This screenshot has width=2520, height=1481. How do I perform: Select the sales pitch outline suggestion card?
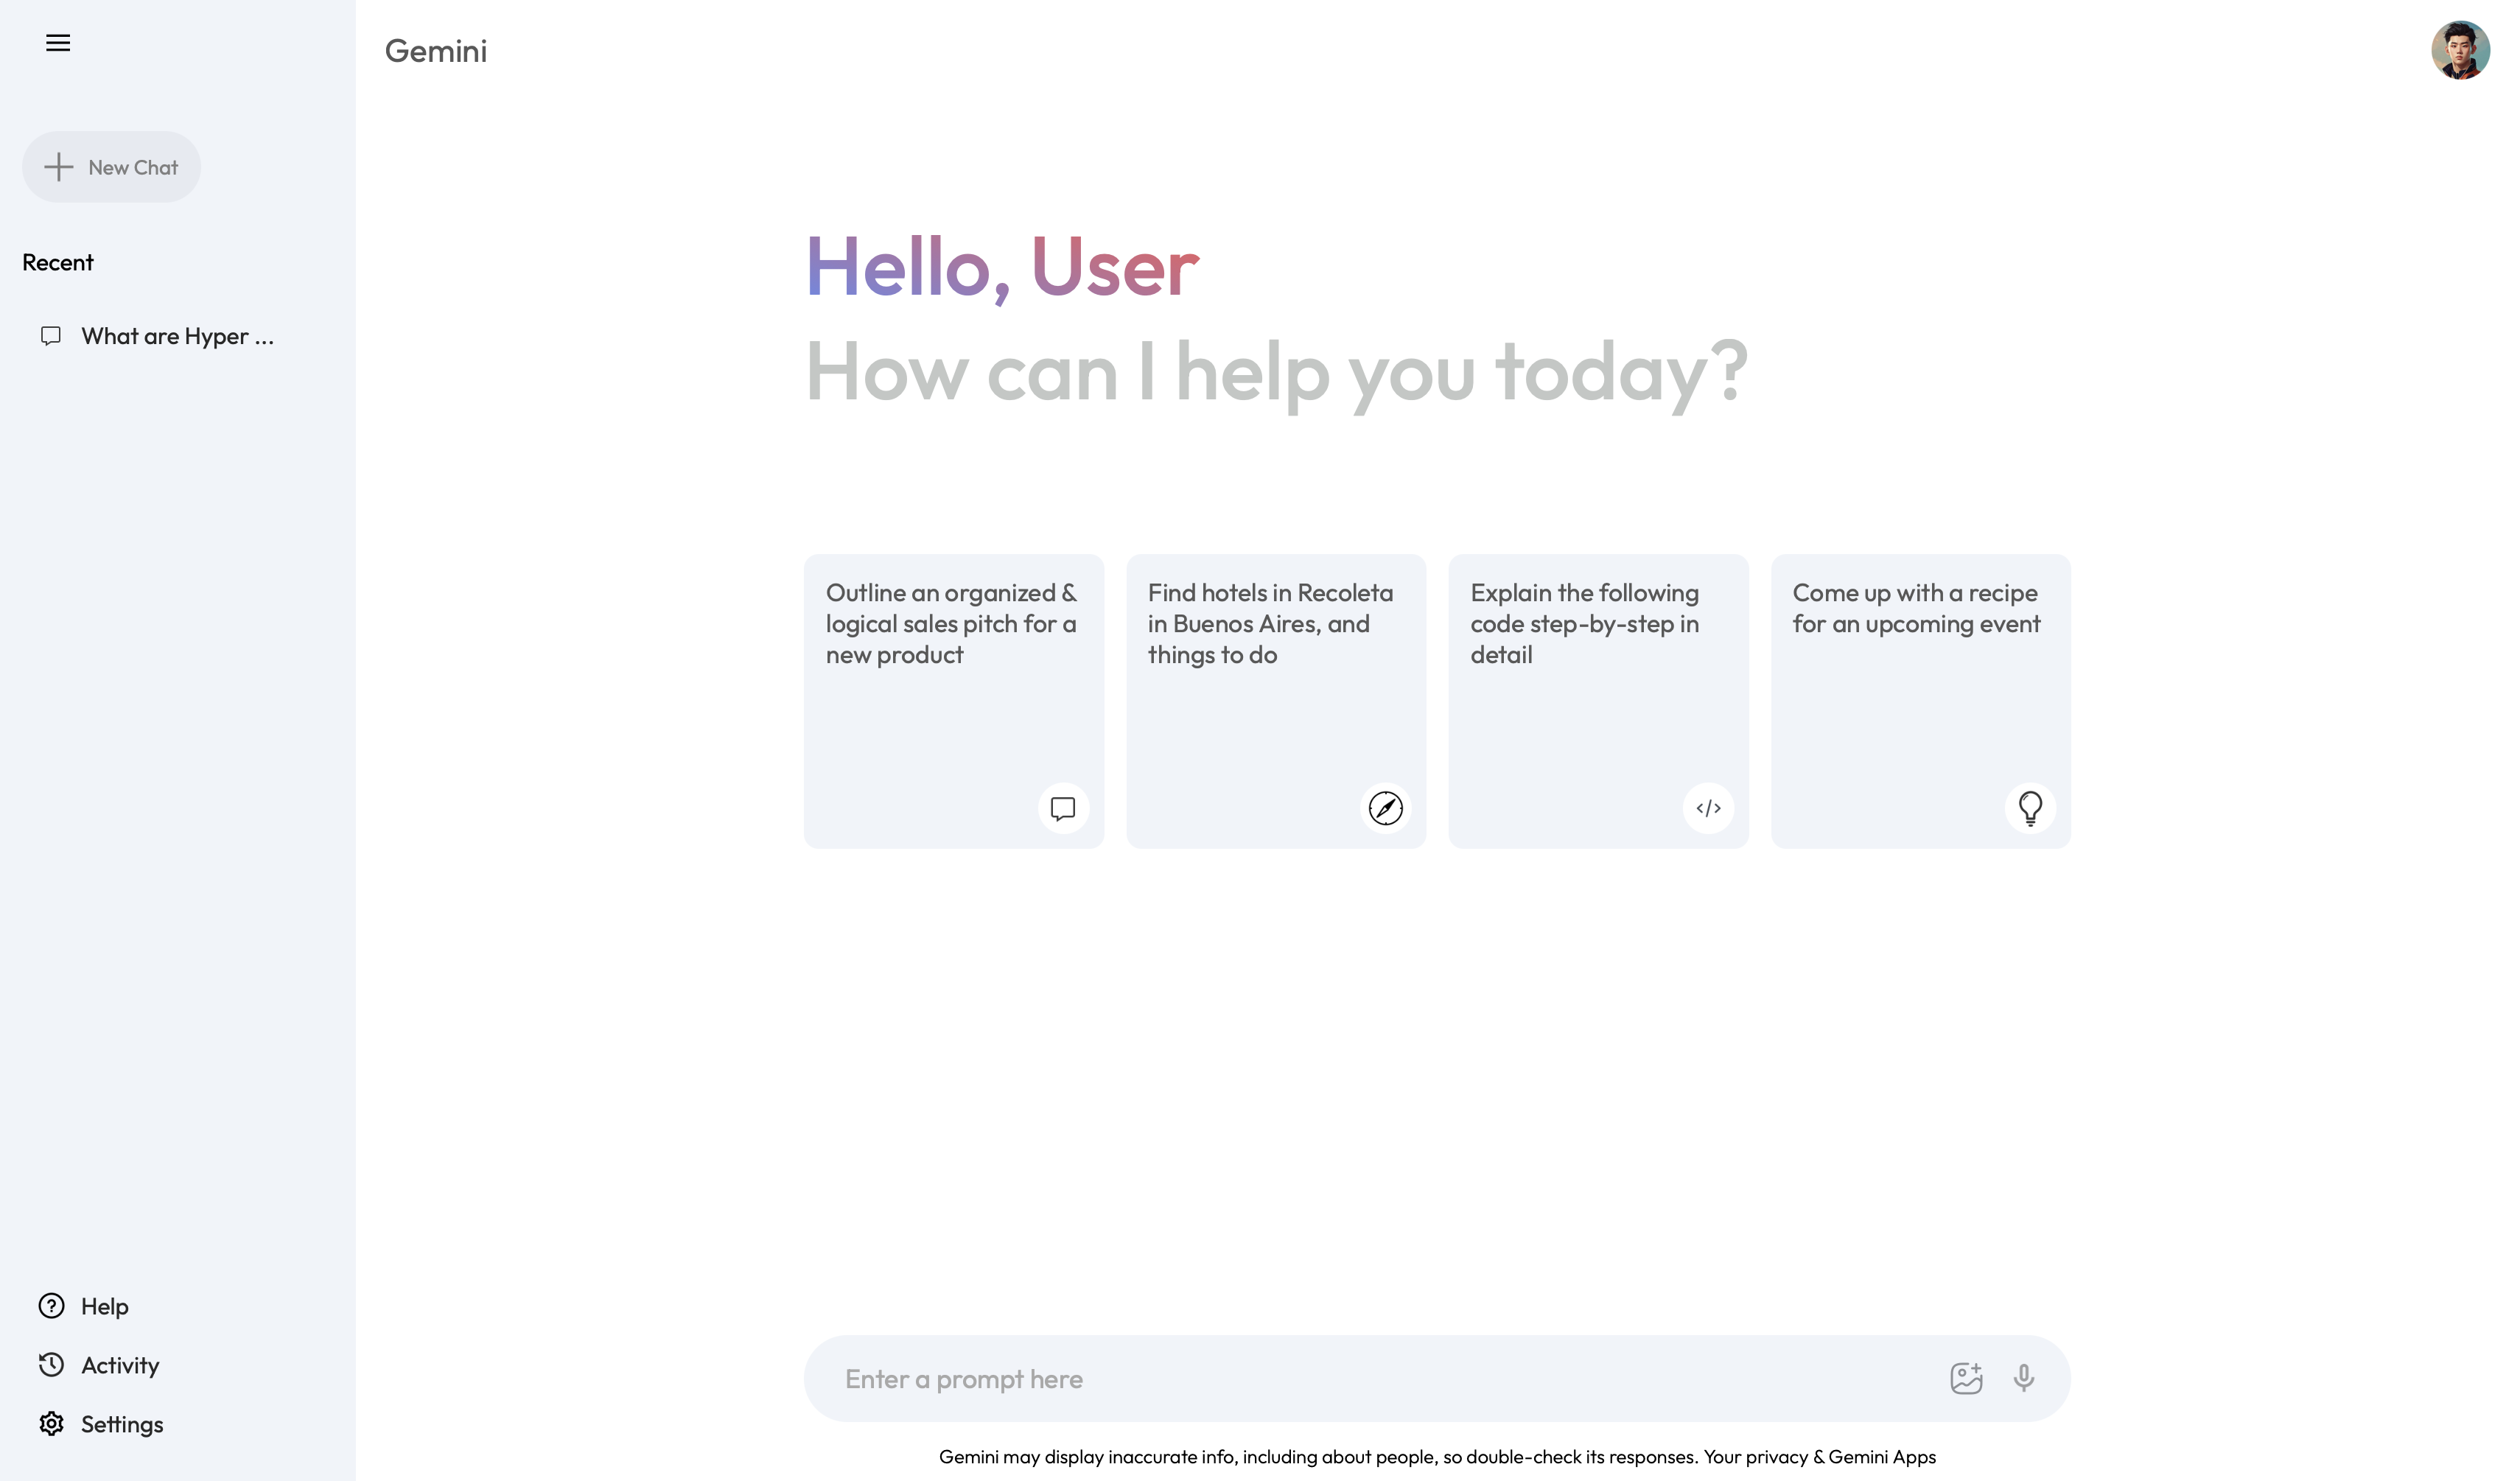click(954, 701)
